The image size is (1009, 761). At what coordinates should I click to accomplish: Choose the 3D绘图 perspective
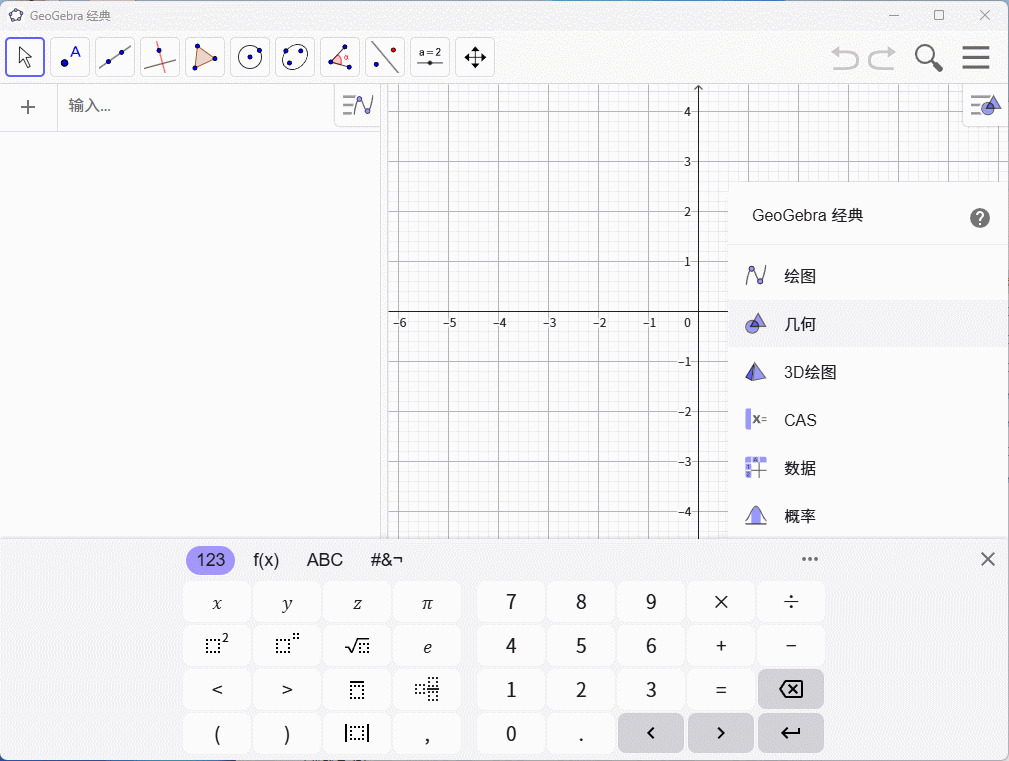[868, 372]
